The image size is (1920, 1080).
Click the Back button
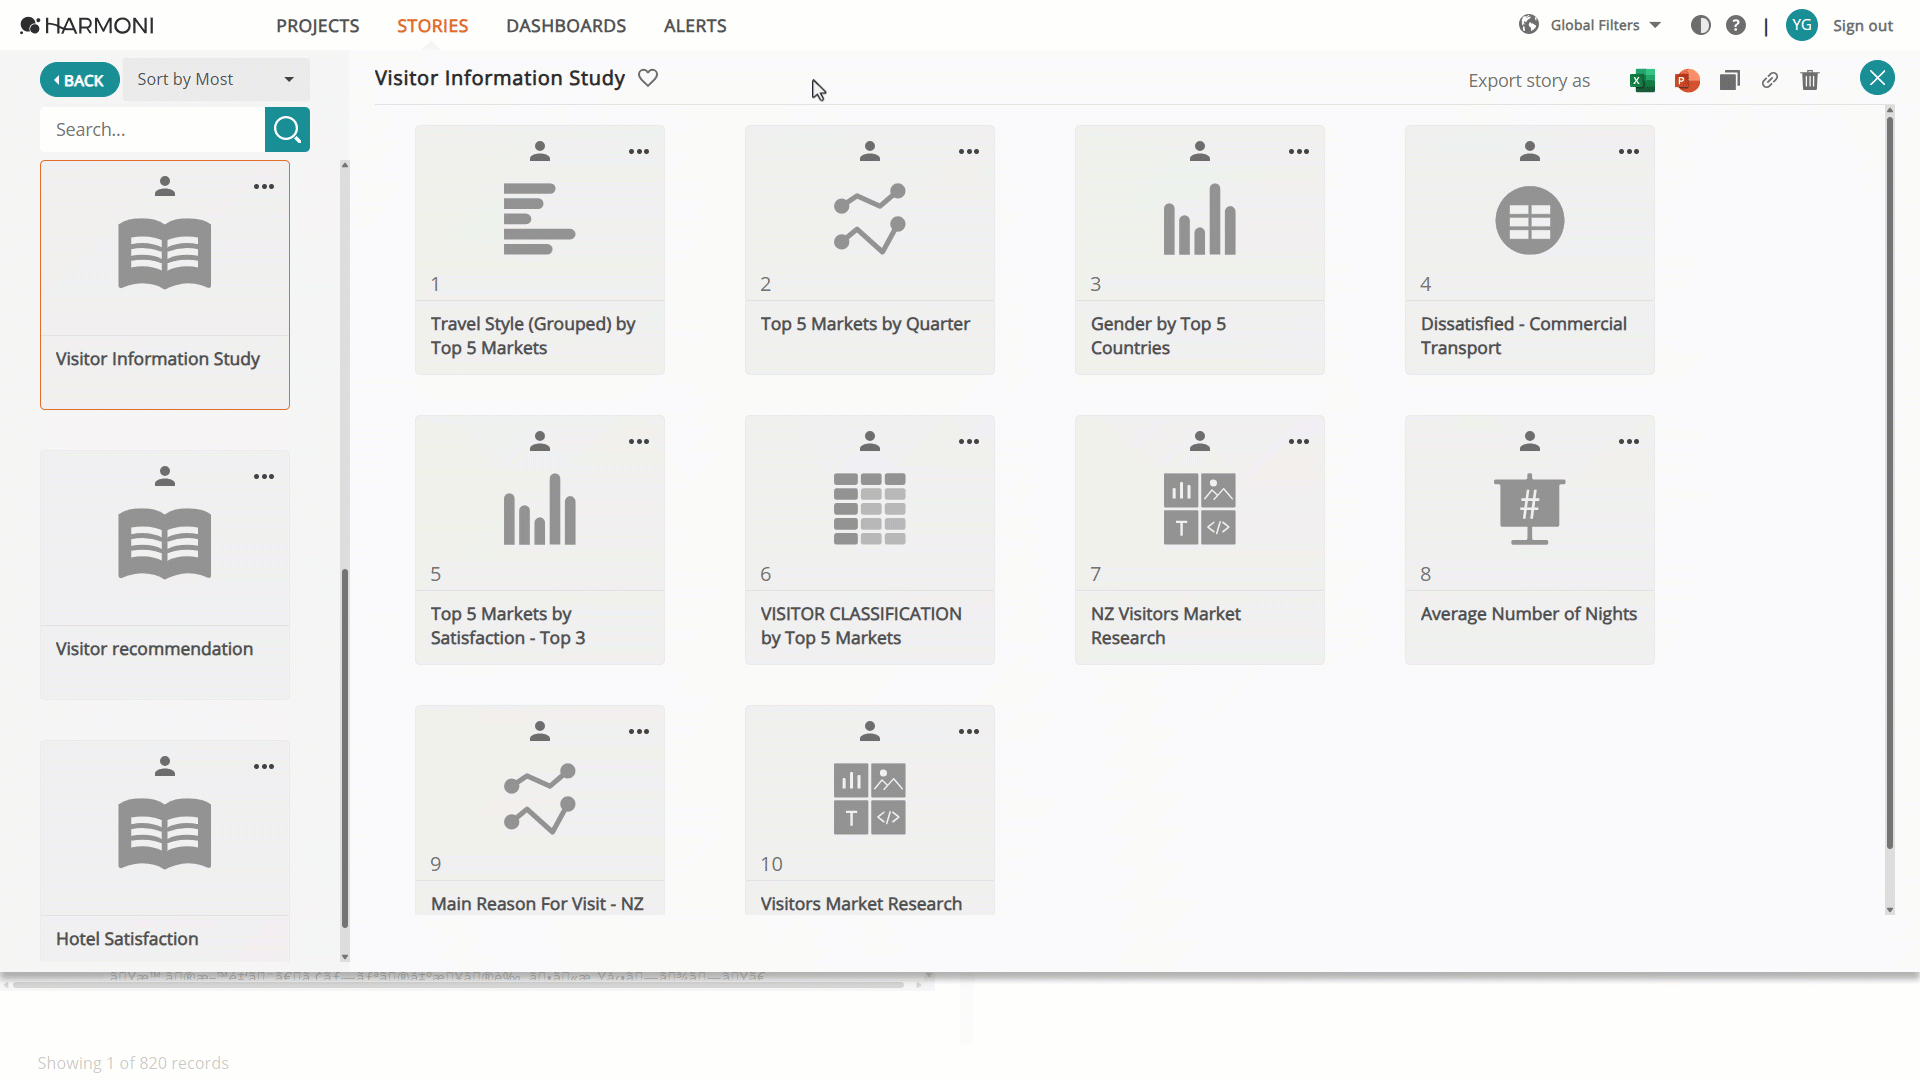pos(79,80)
